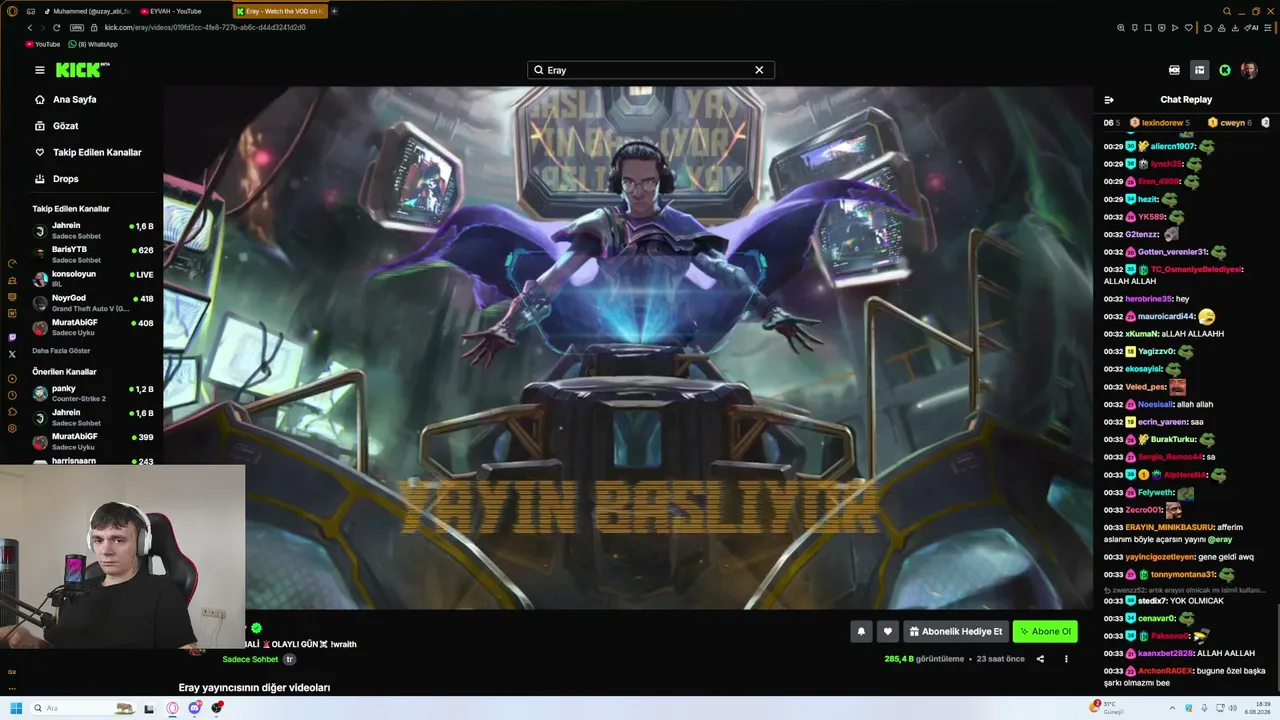Open the browser AI assistant
1280x720 pixels.
tap(1250, 28)
